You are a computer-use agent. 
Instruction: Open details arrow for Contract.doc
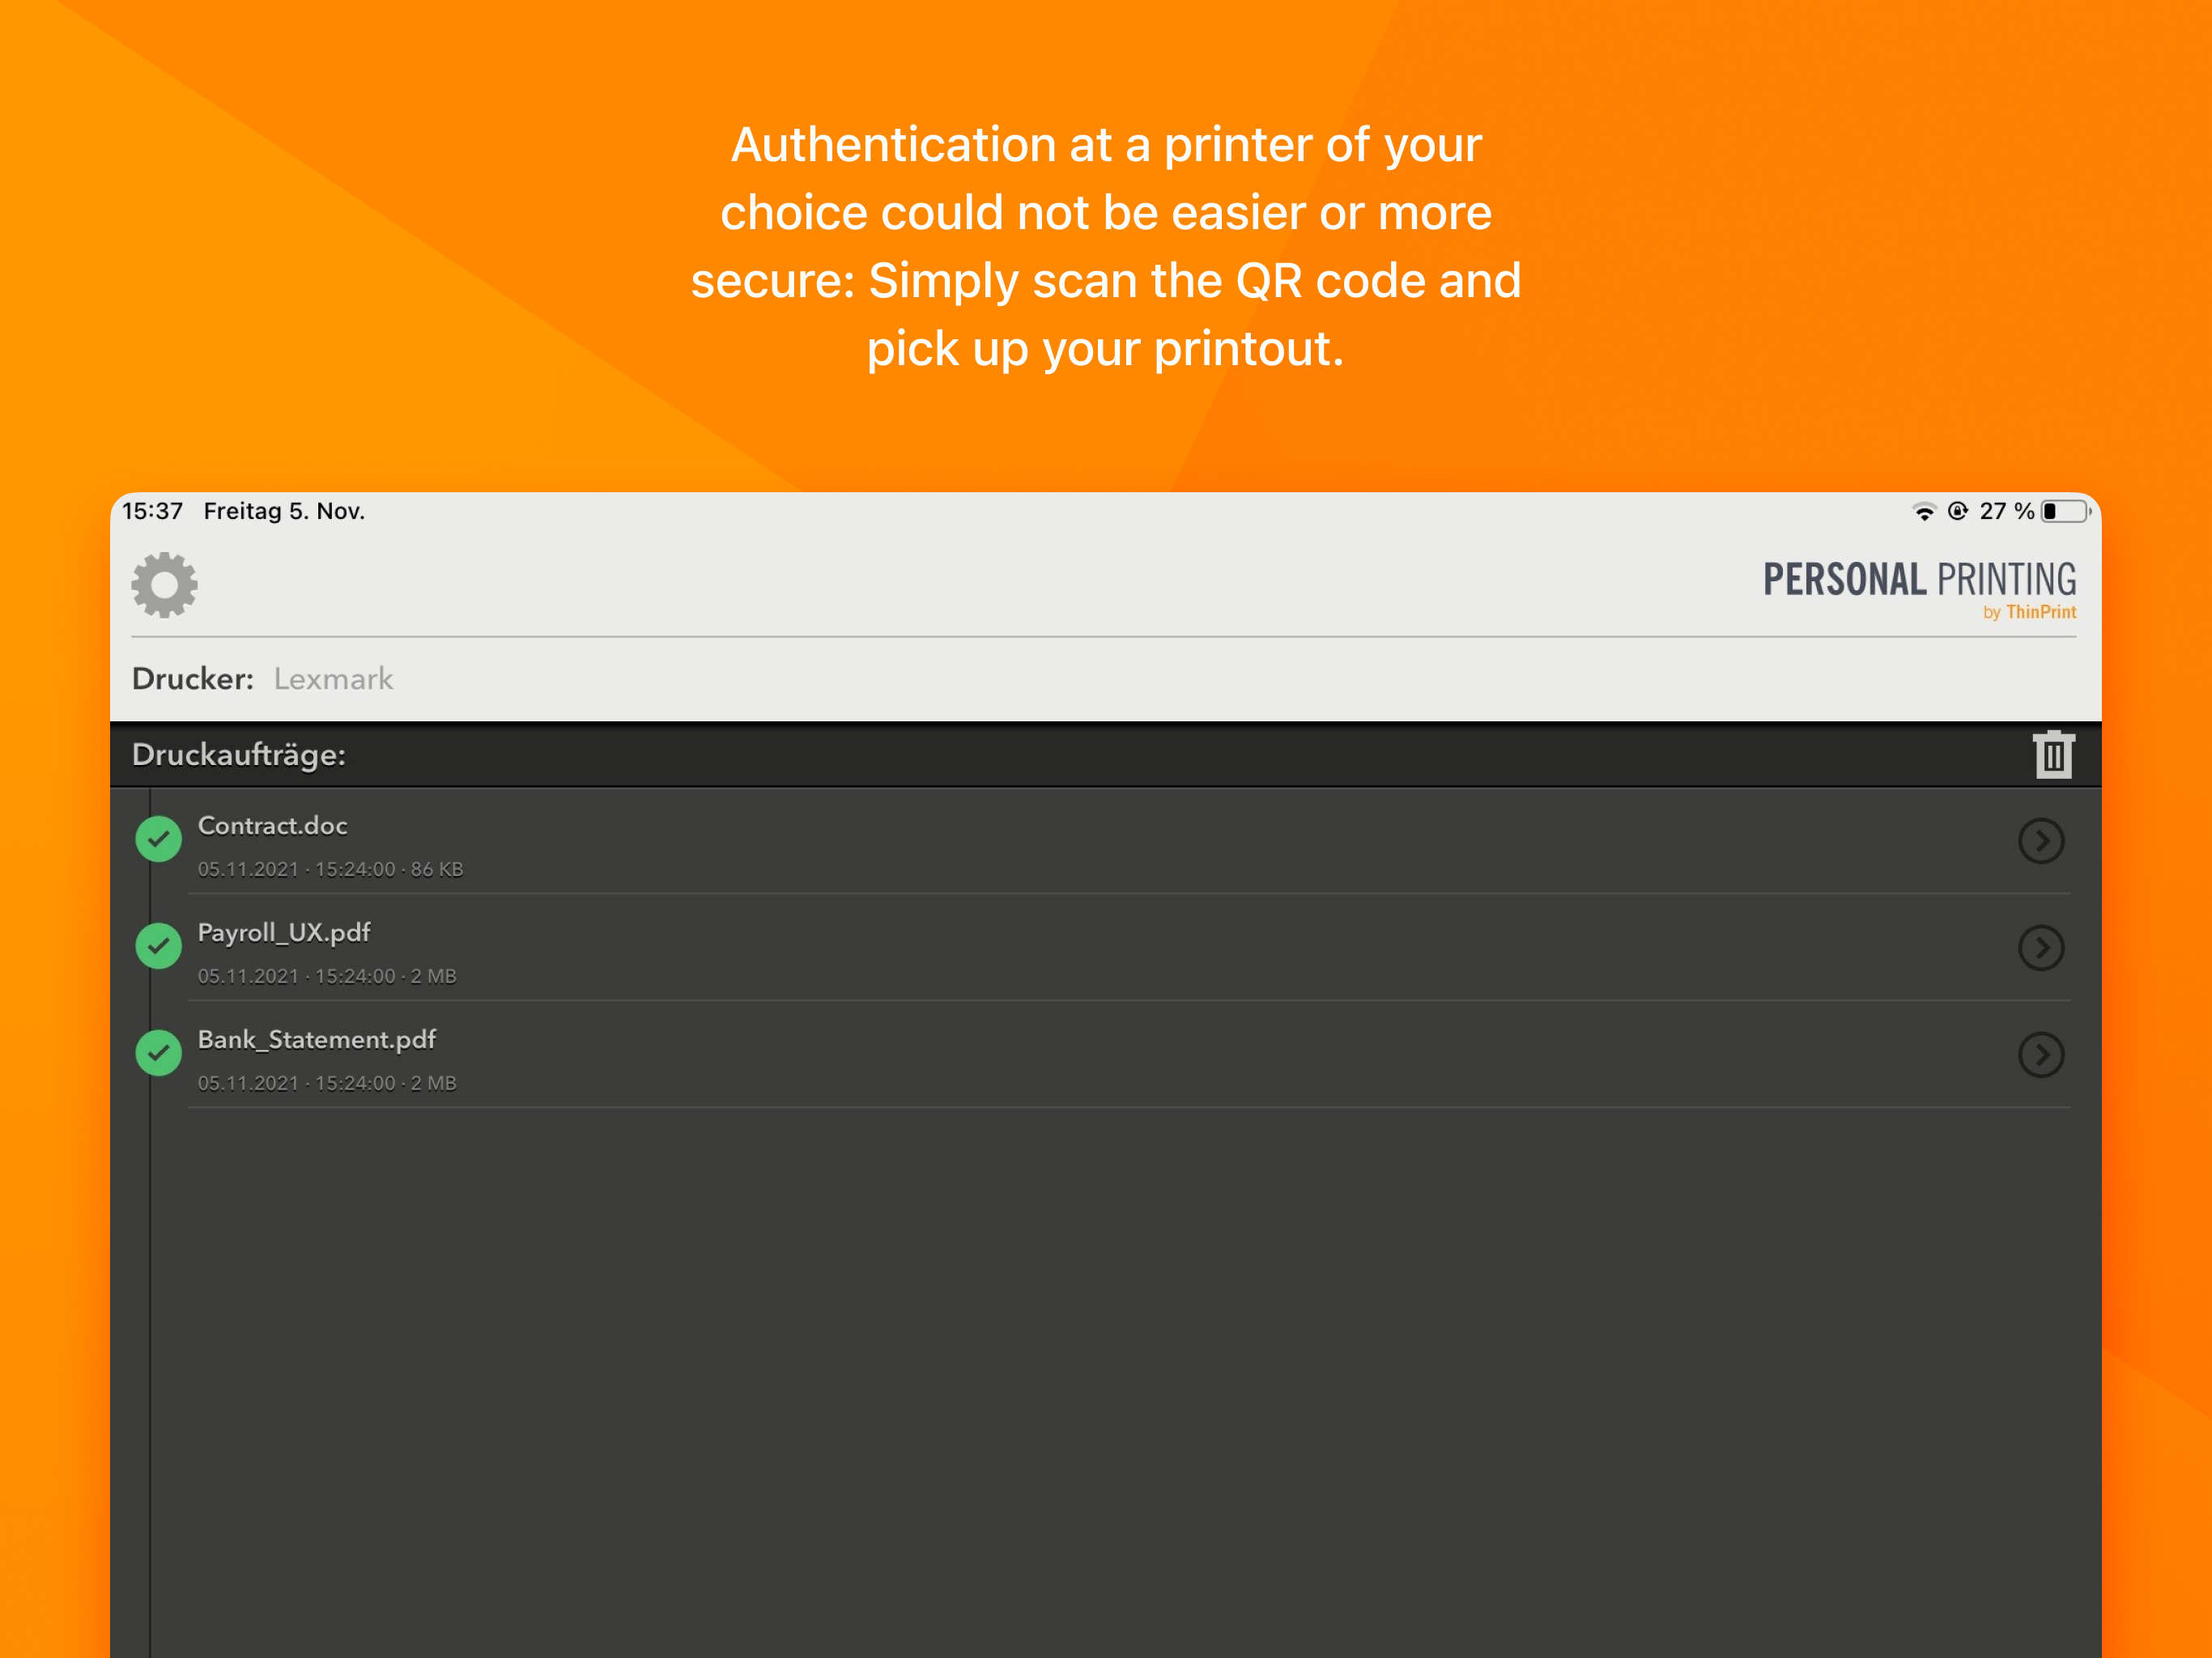(x=2041, y=841)
